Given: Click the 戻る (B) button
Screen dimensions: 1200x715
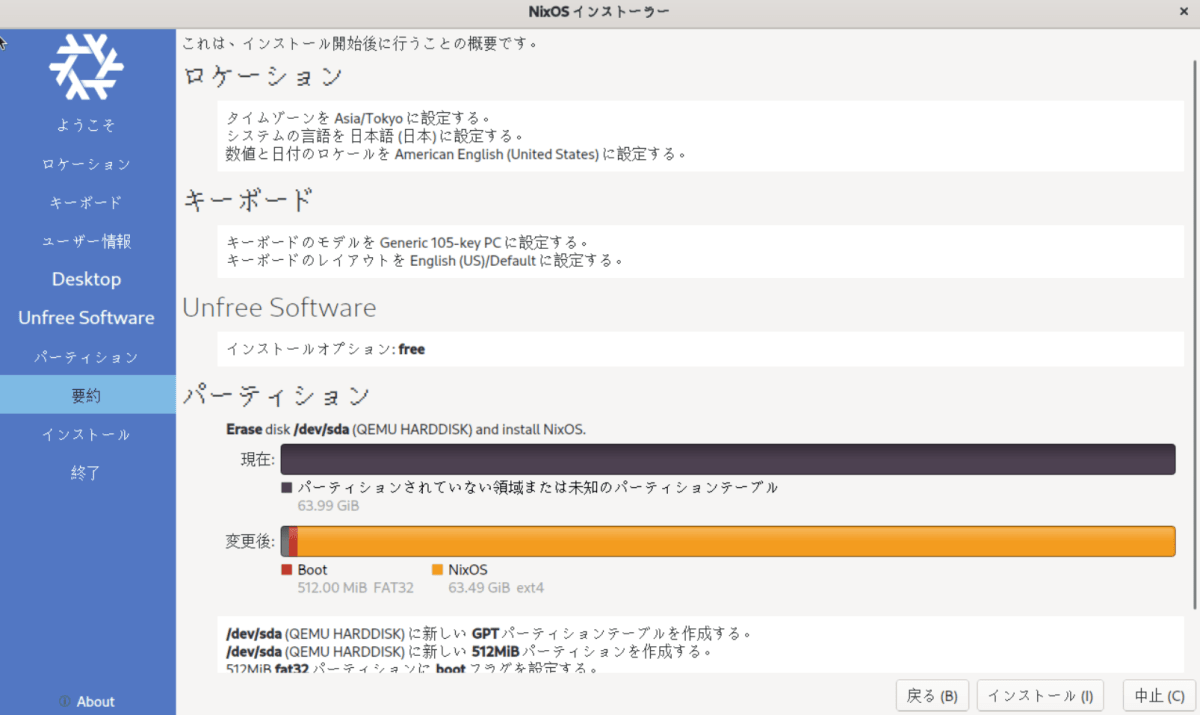Looking at the screenshot, I should (x=932, y=695).
